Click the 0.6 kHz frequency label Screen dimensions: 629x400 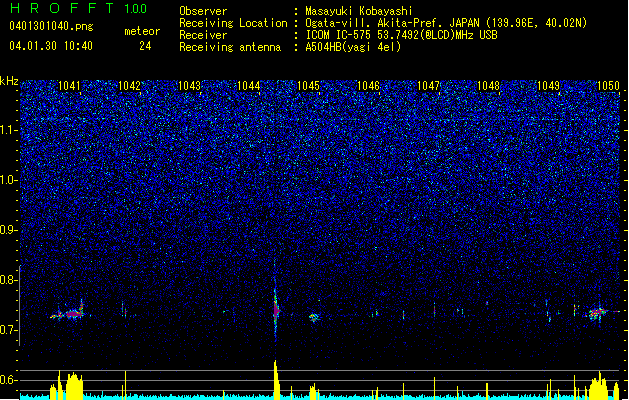point(9,380)
